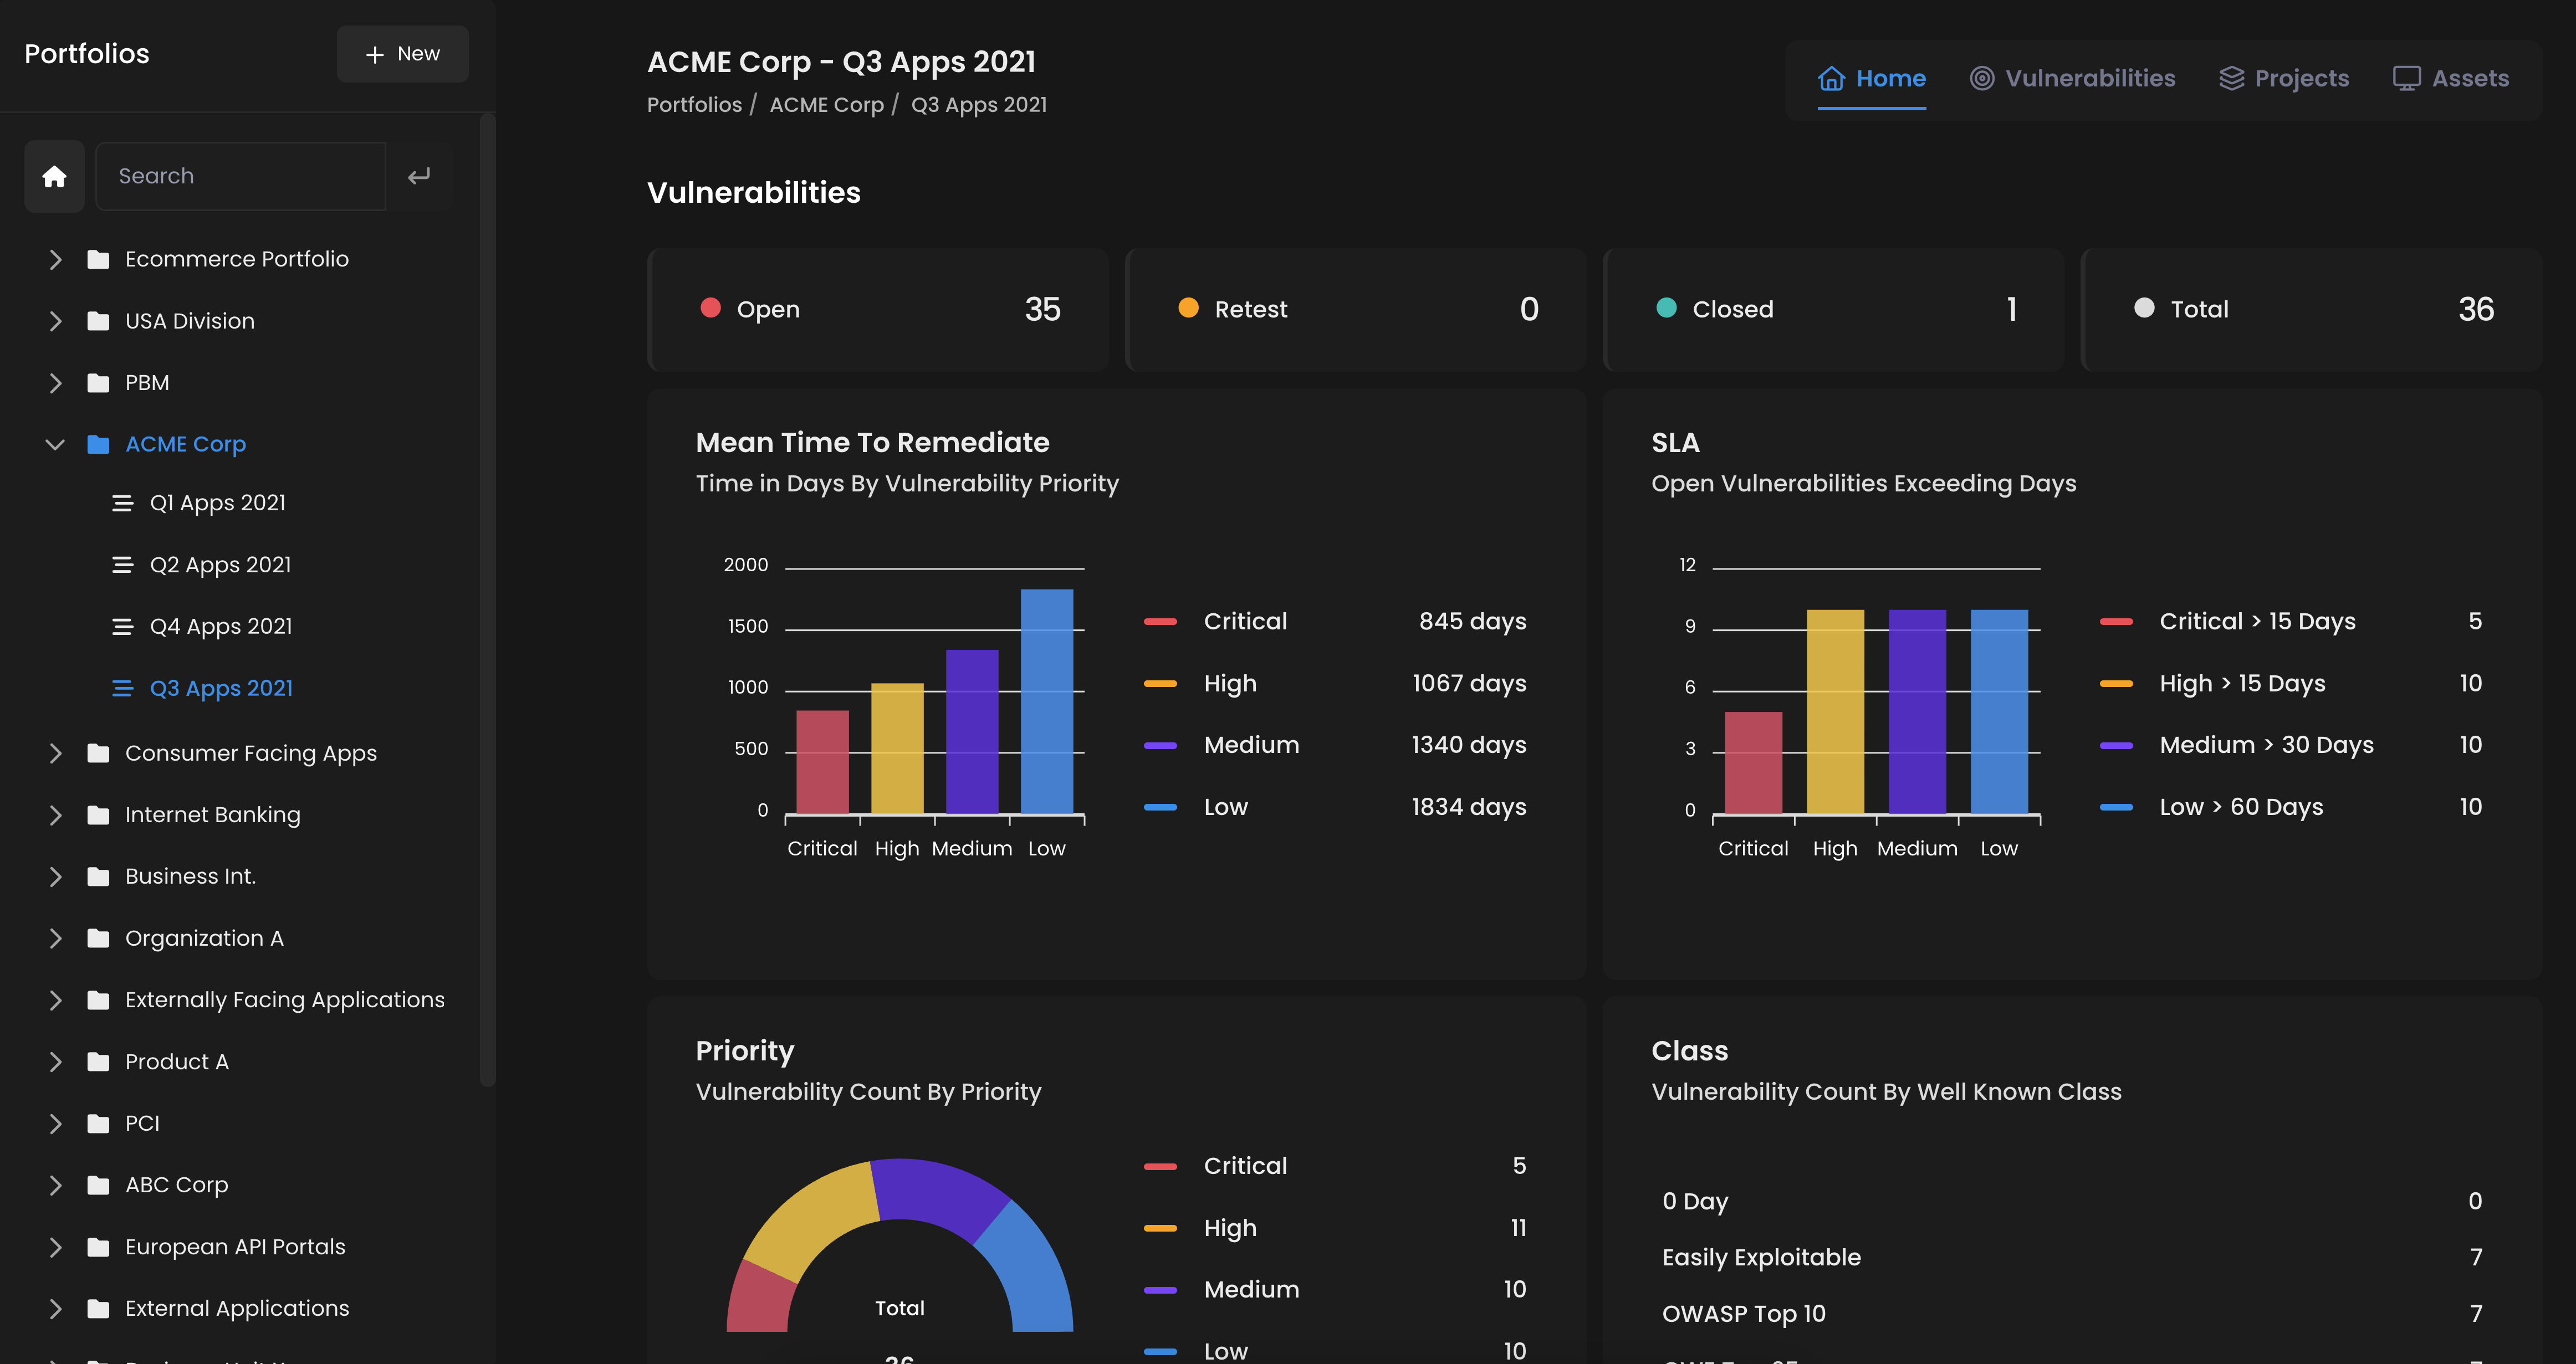The height and width of the screenshot is (1364, 2576).
Task: Open Q4 Apps 2021 in the sidebar
Action: click(220, 626)
